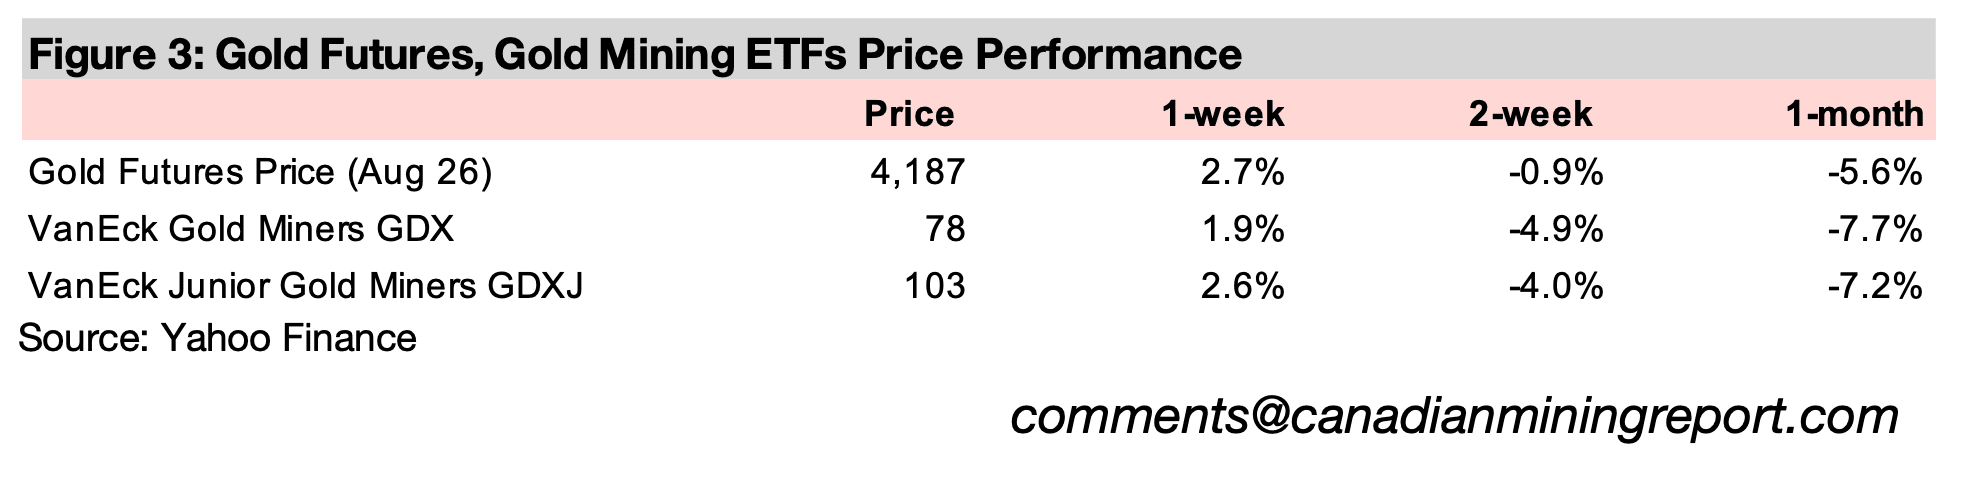Click the gold futures 2-week -0.9% cell
The width and height of the screenshot is (1962, 484).
coord(1555,173)
